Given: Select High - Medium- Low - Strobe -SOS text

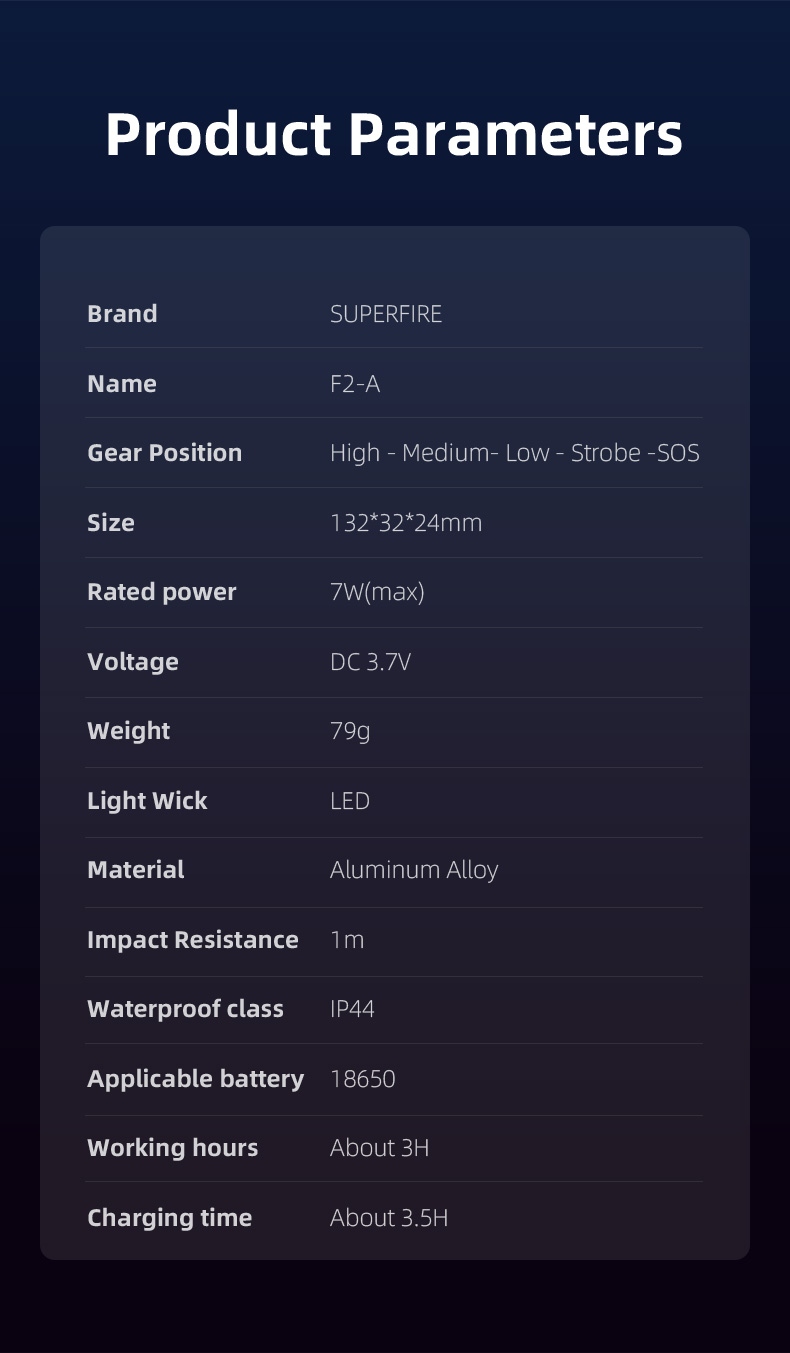Looking at the screenshot, I should (x=515, y=453).
